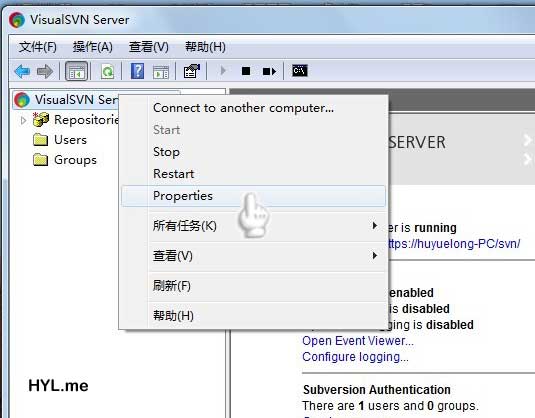535x418 pixels.
Task: Expand the 查看(V) context submenu arrow
Action: point(375,255)
